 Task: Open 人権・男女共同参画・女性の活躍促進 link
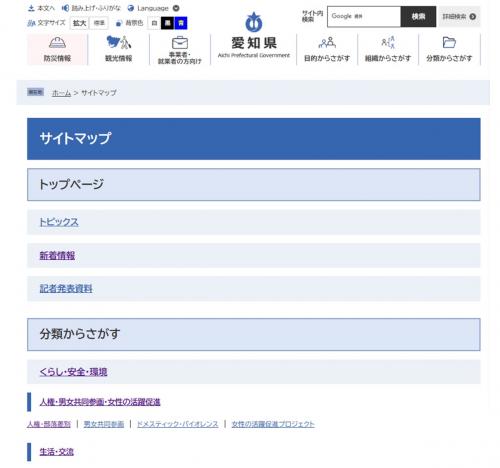point(100,402)
